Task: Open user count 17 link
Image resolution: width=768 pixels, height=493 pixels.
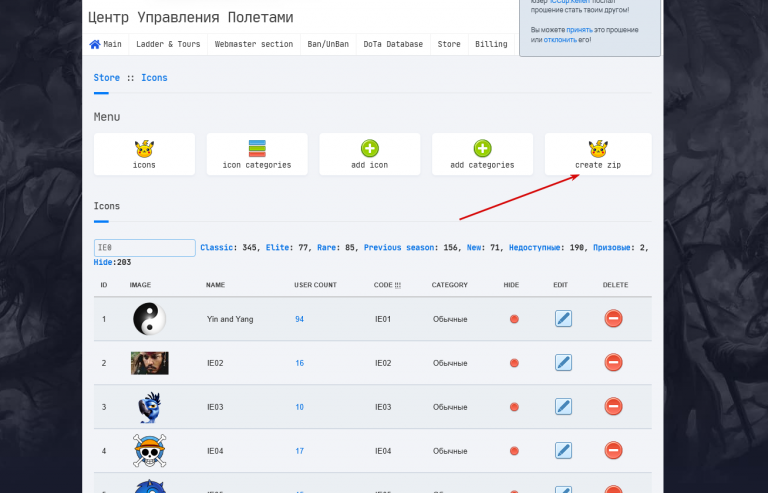Action: (299, 451)
